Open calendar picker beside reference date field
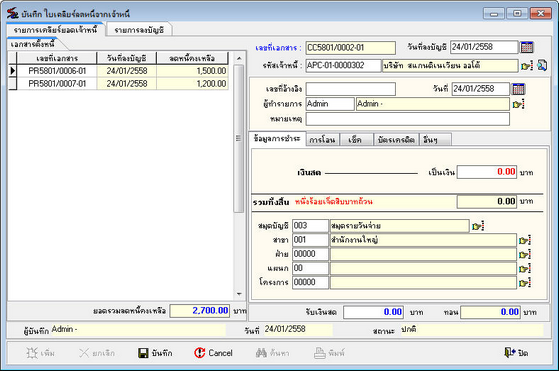Viewport: 559px width, 371px height. pos(518,89)
